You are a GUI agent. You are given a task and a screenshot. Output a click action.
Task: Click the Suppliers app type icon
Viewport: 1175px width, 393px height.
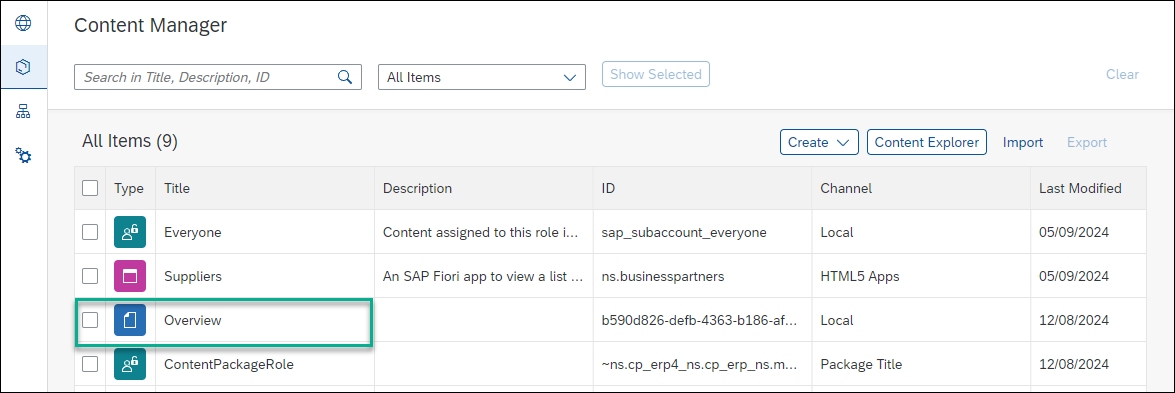[x=130, y=276]
